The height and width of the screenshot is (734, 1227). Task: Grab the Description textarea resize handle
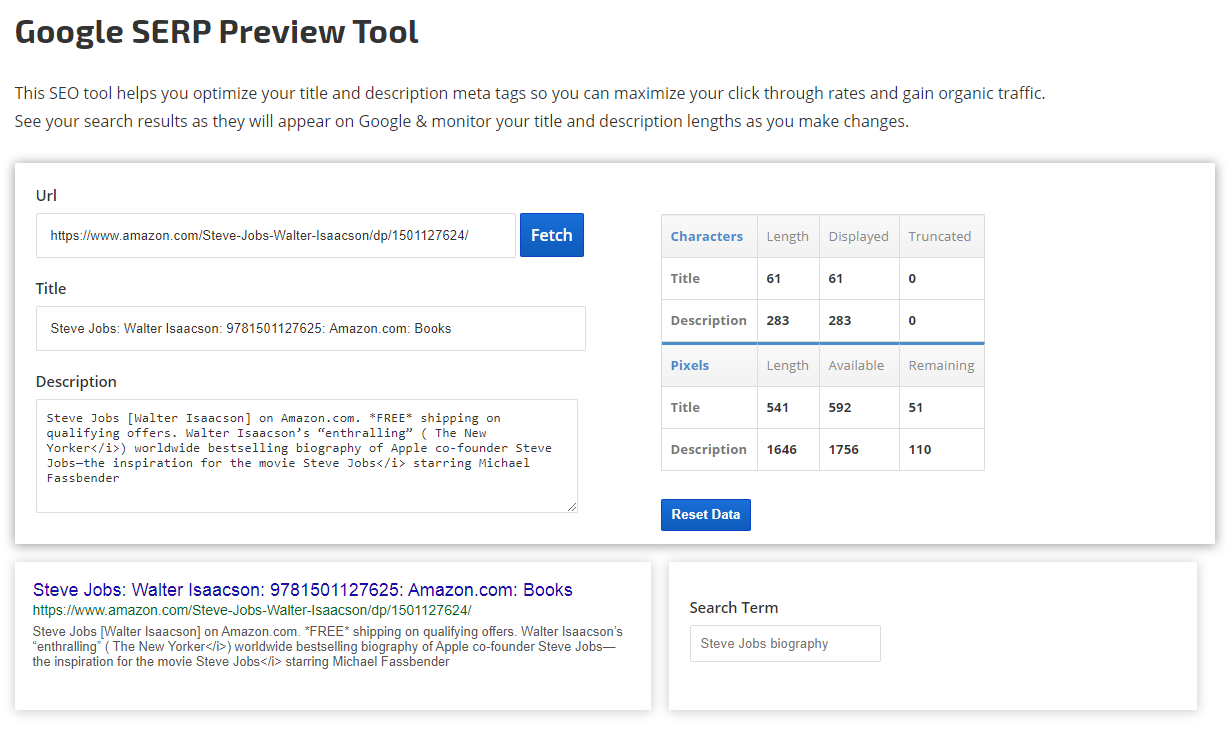[x=572, y=507]
